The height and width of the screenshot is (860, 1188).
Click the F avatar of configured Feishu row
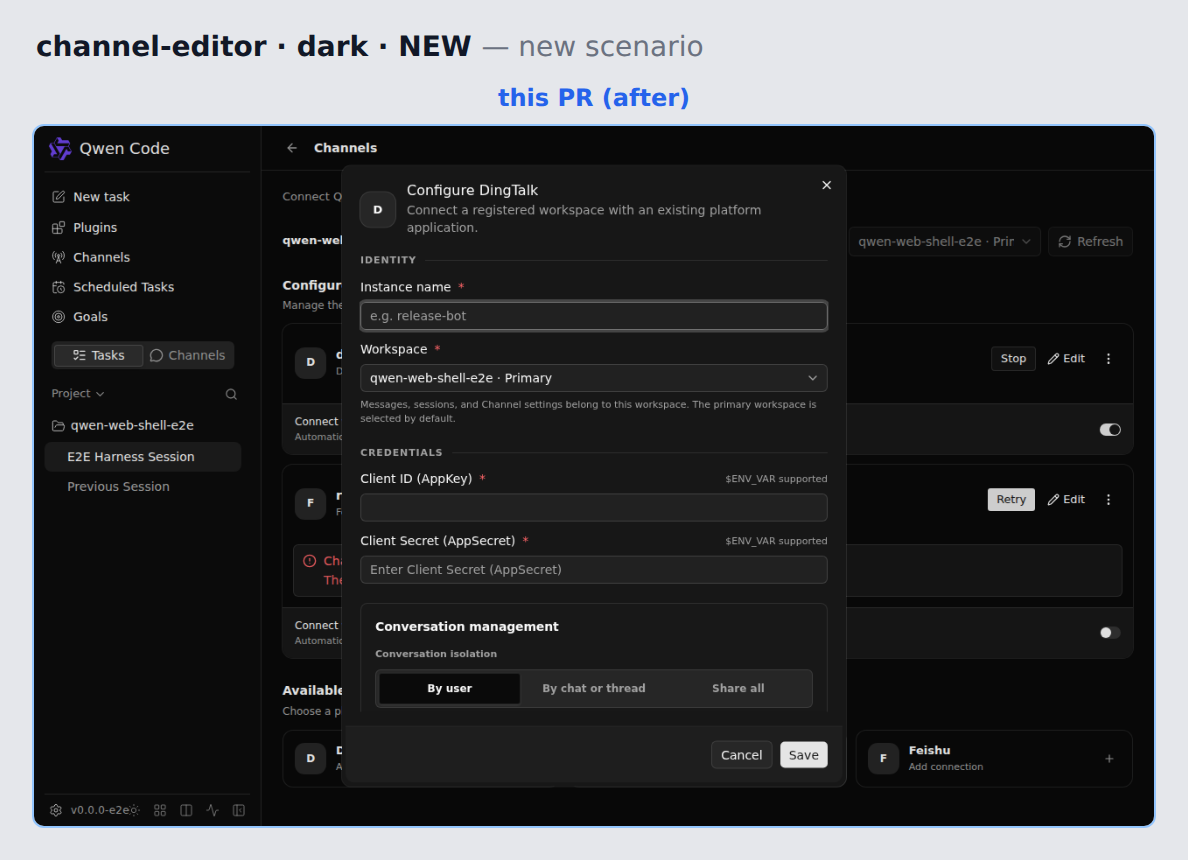pos(311,503)
